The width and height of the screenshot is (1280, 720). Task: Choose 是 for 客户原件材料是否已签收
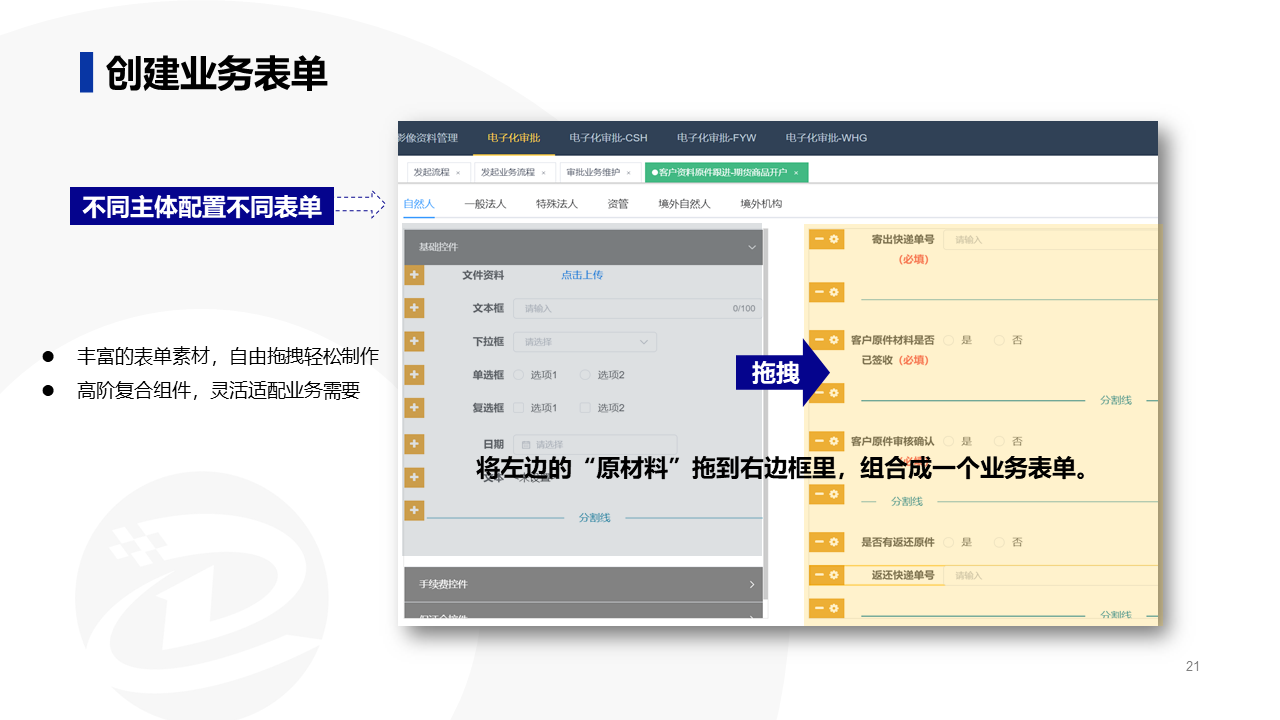948,340
